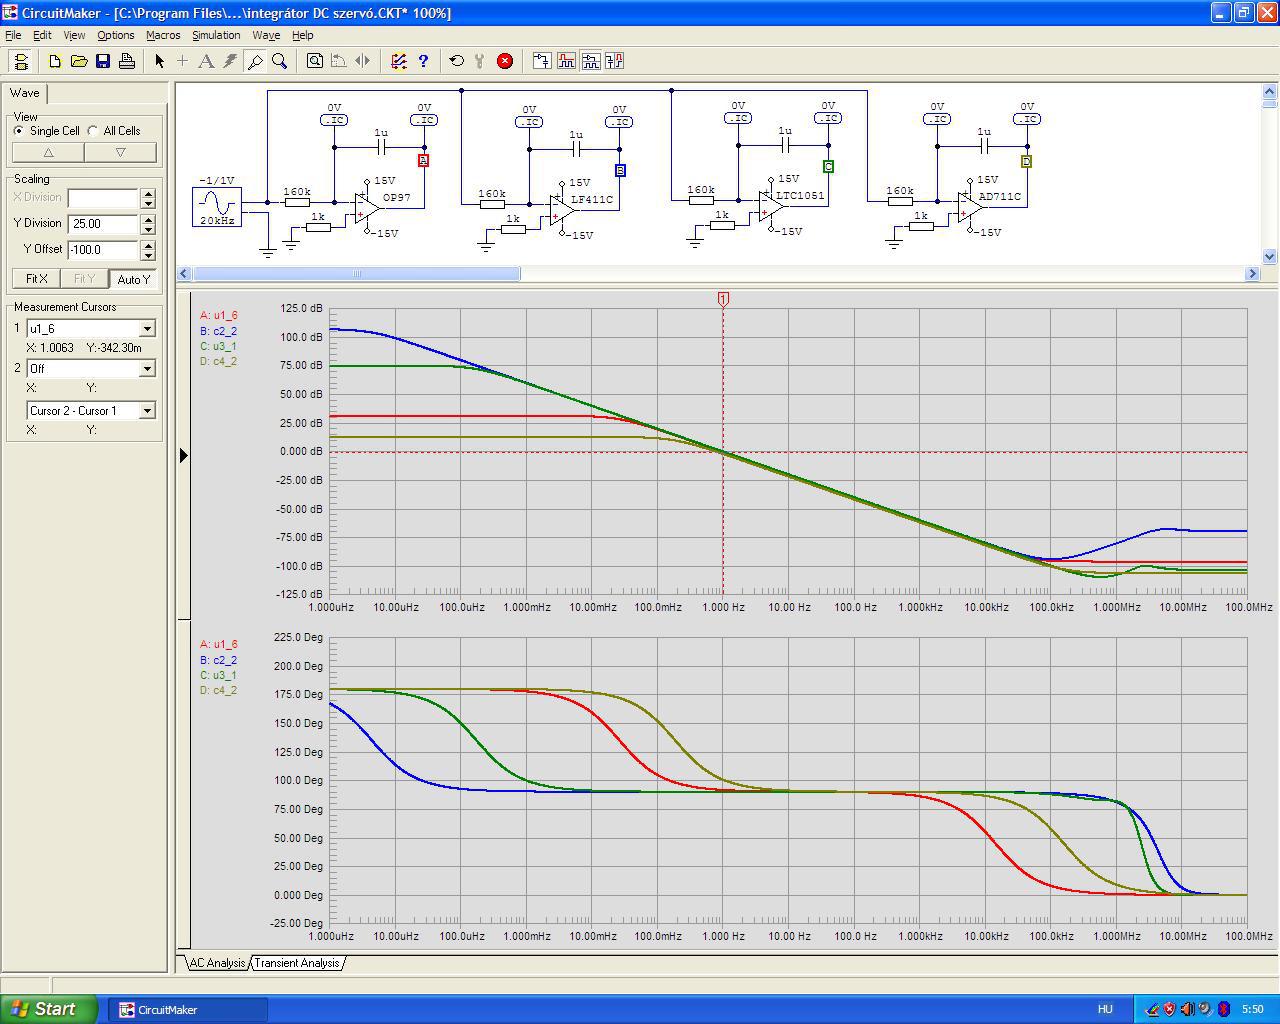
Task: Select the Text tool letter A icon
Action: point(206,61)
